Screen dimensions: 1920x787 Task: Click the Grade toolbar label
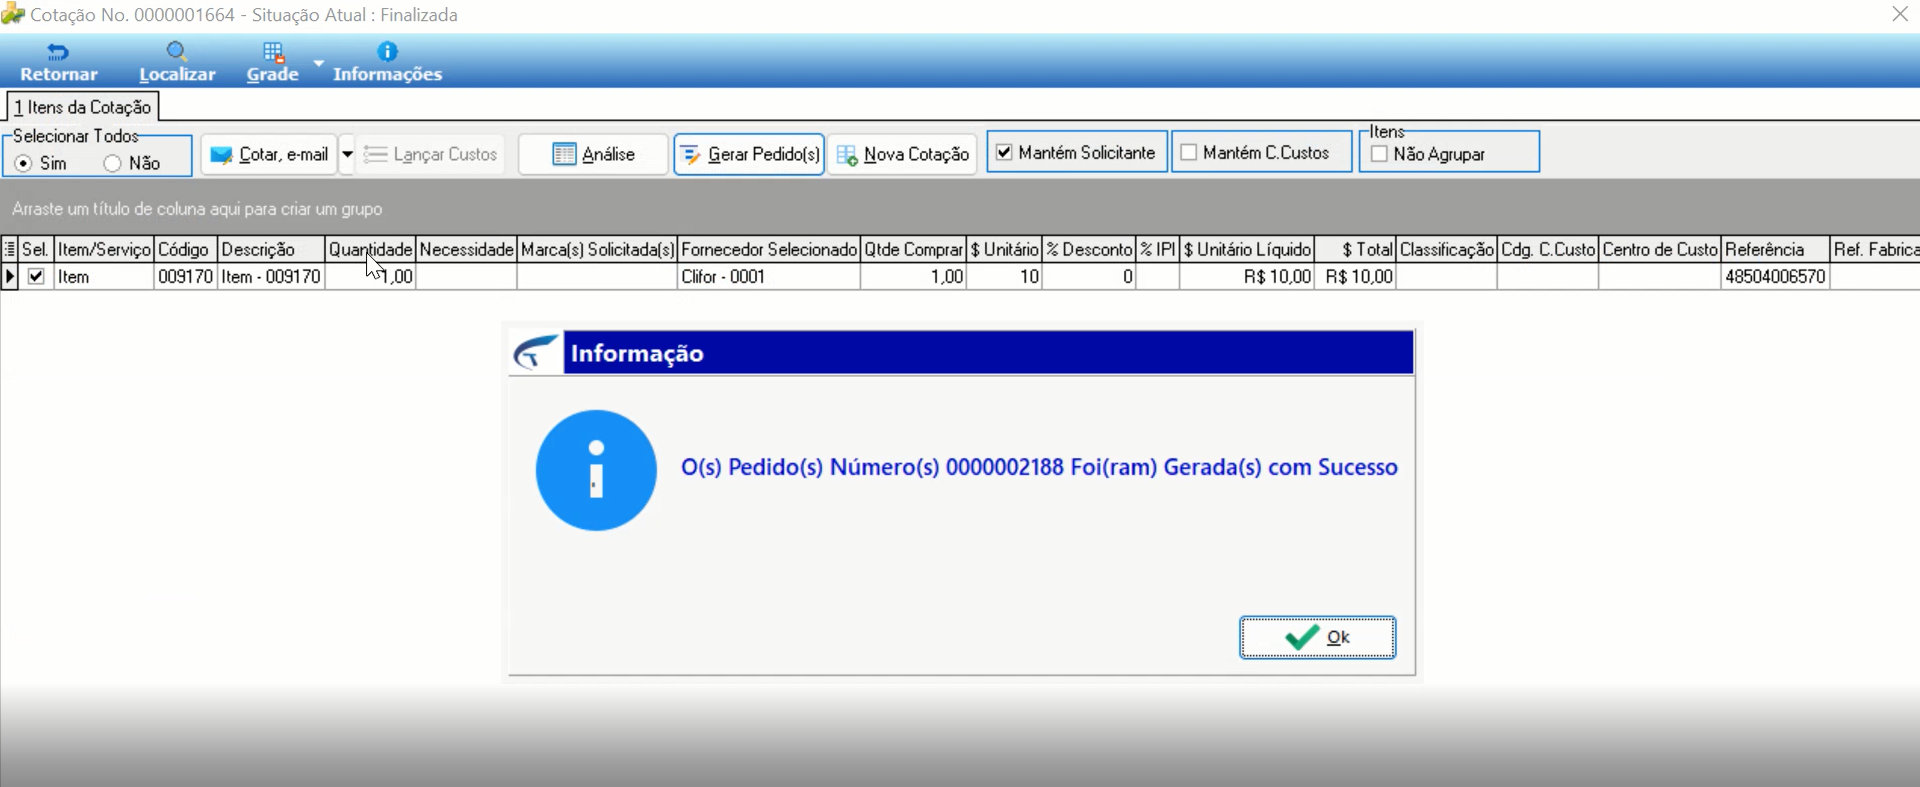tap(273, 74)
